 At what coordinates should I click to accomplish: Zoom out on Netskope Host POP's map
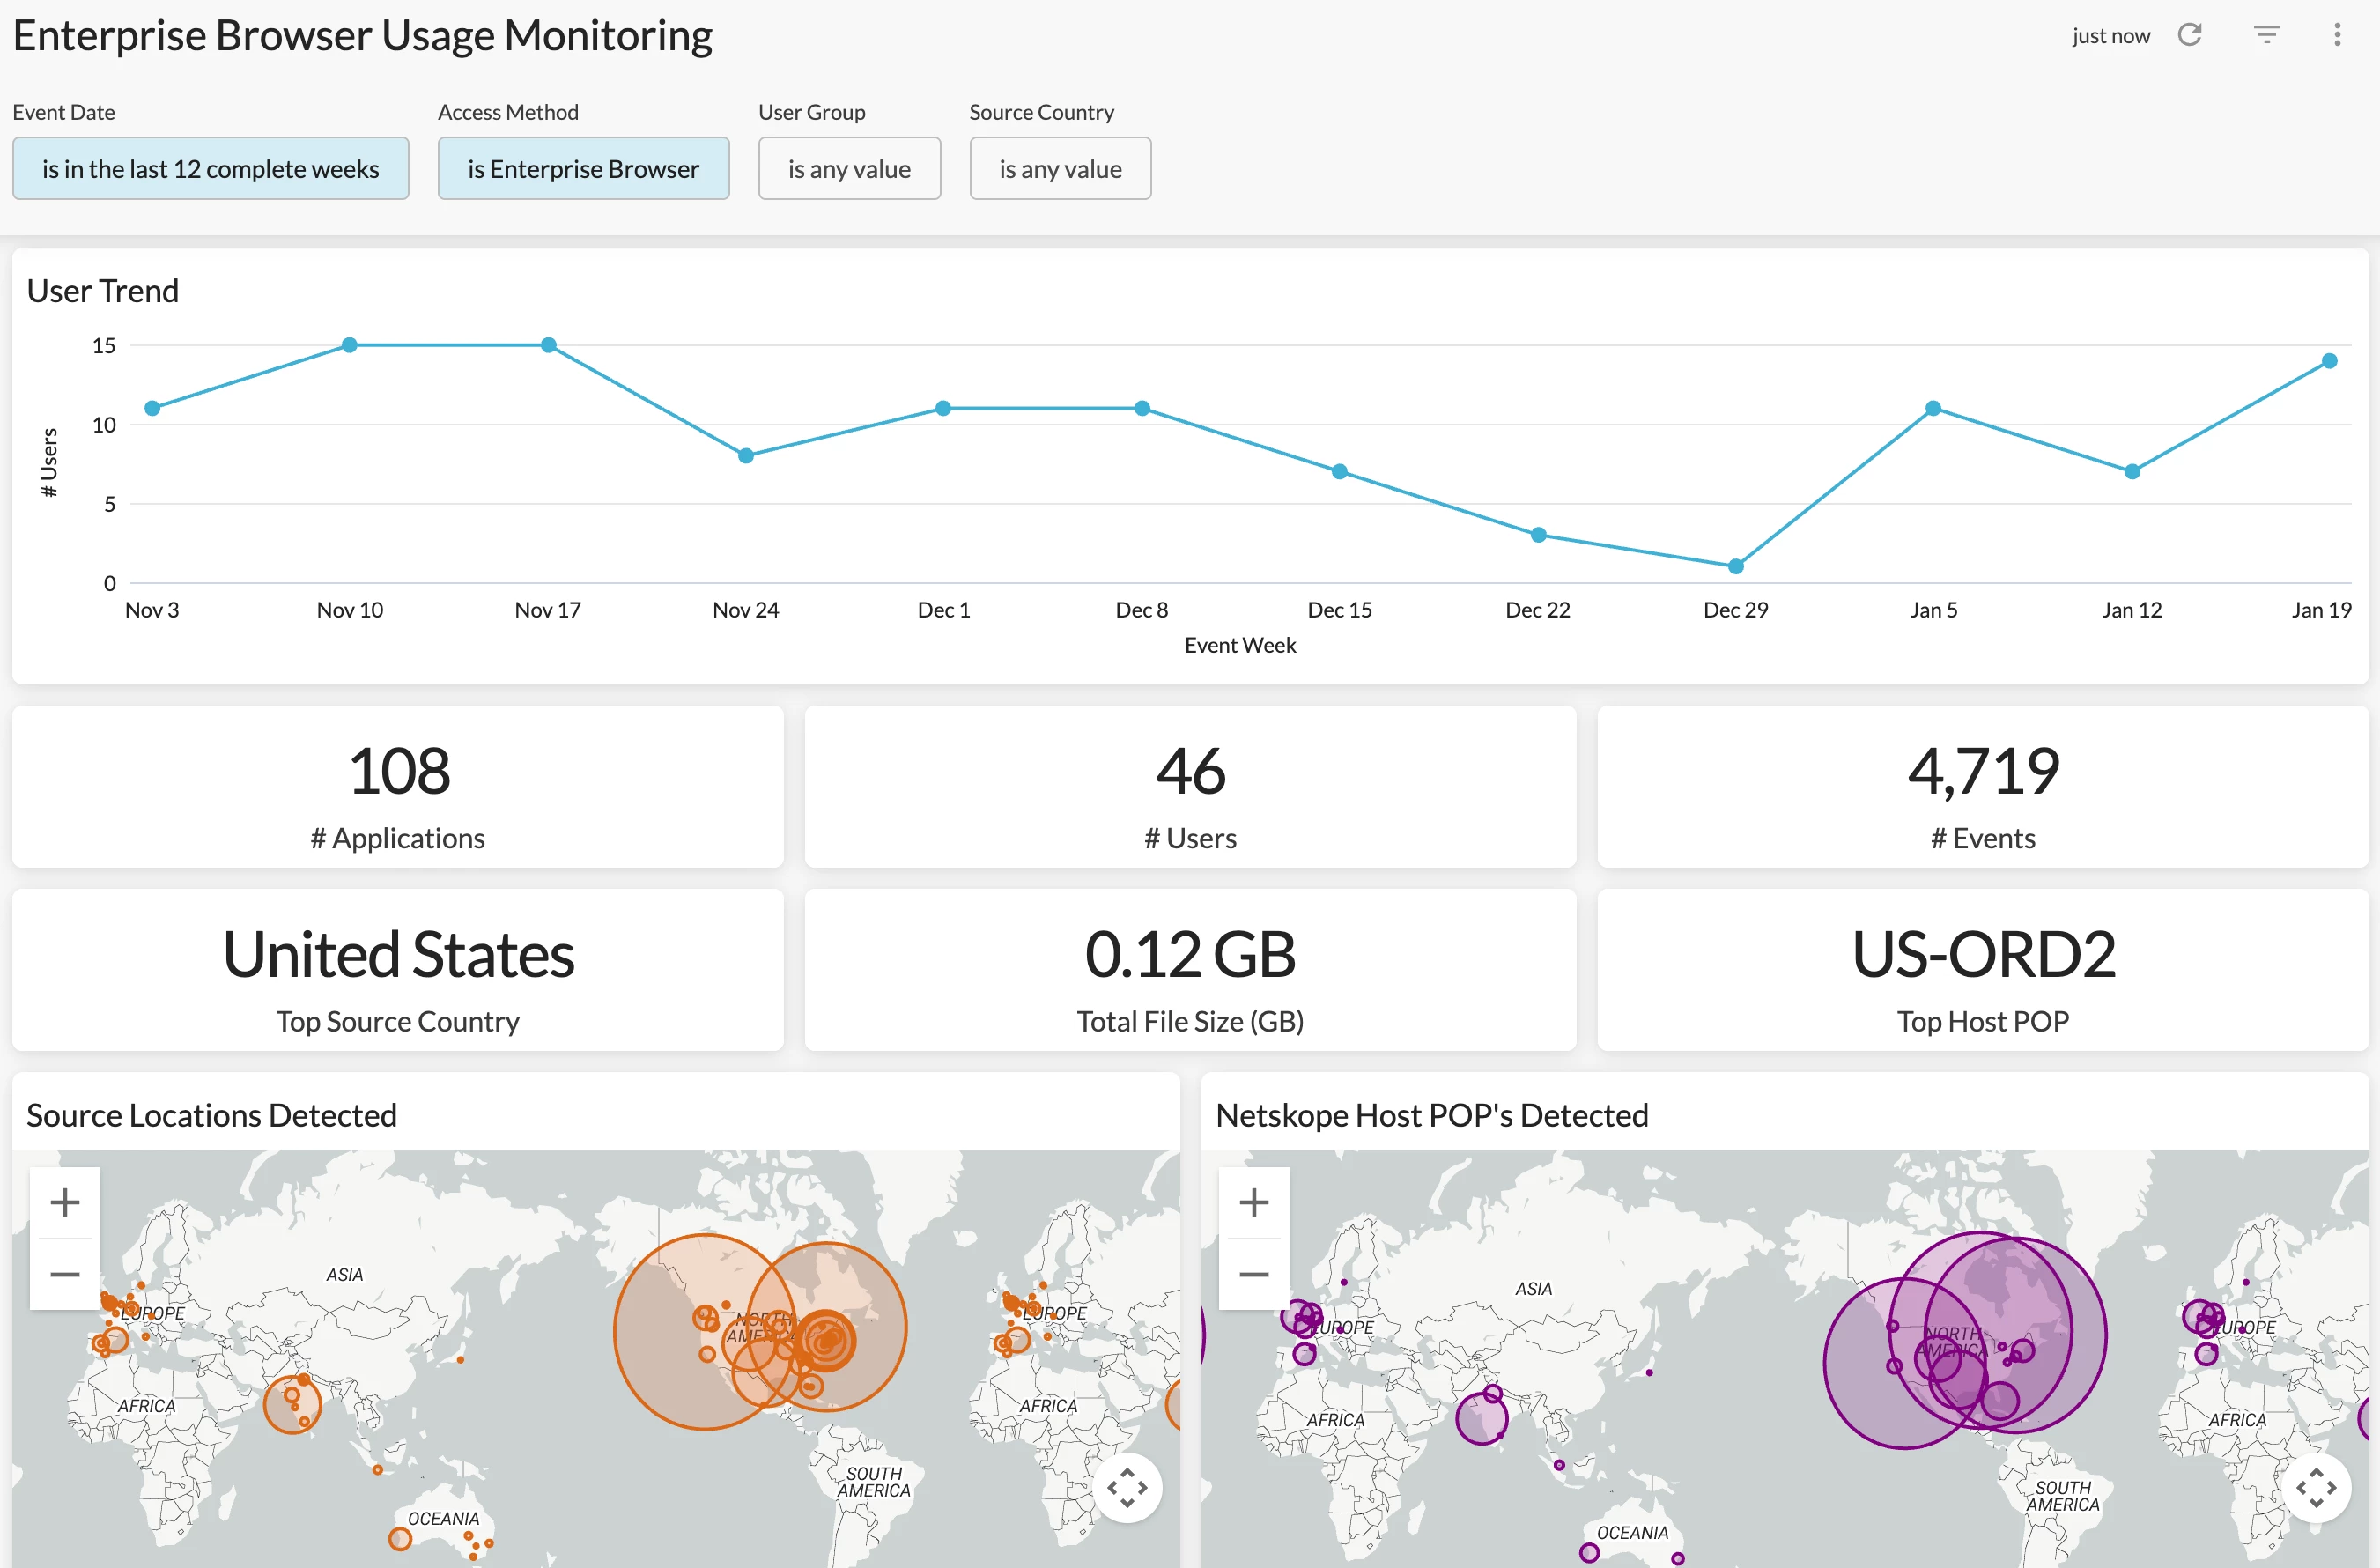coord(1254,1274)
